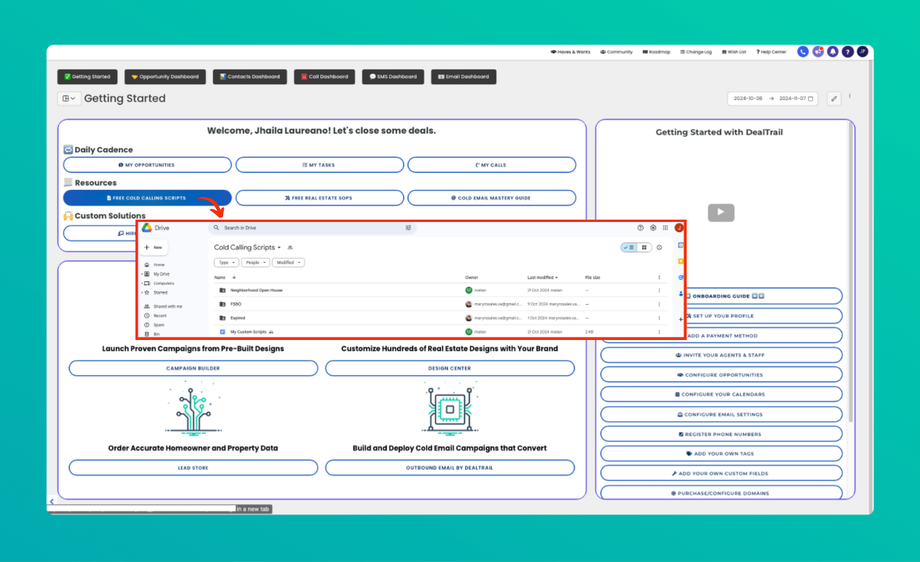Screen dimensions: 920x562
Task: Open the Haves & Wants link
Action: point(570,52)
